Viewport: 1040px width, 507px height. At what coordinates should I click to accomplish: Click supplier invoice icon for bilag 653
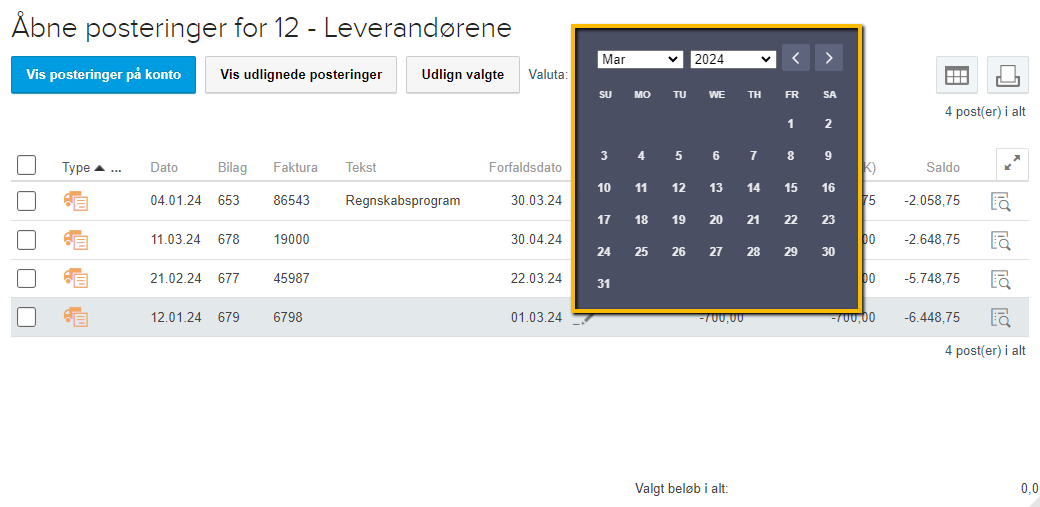pyautogui.click(x=76, y=201)
